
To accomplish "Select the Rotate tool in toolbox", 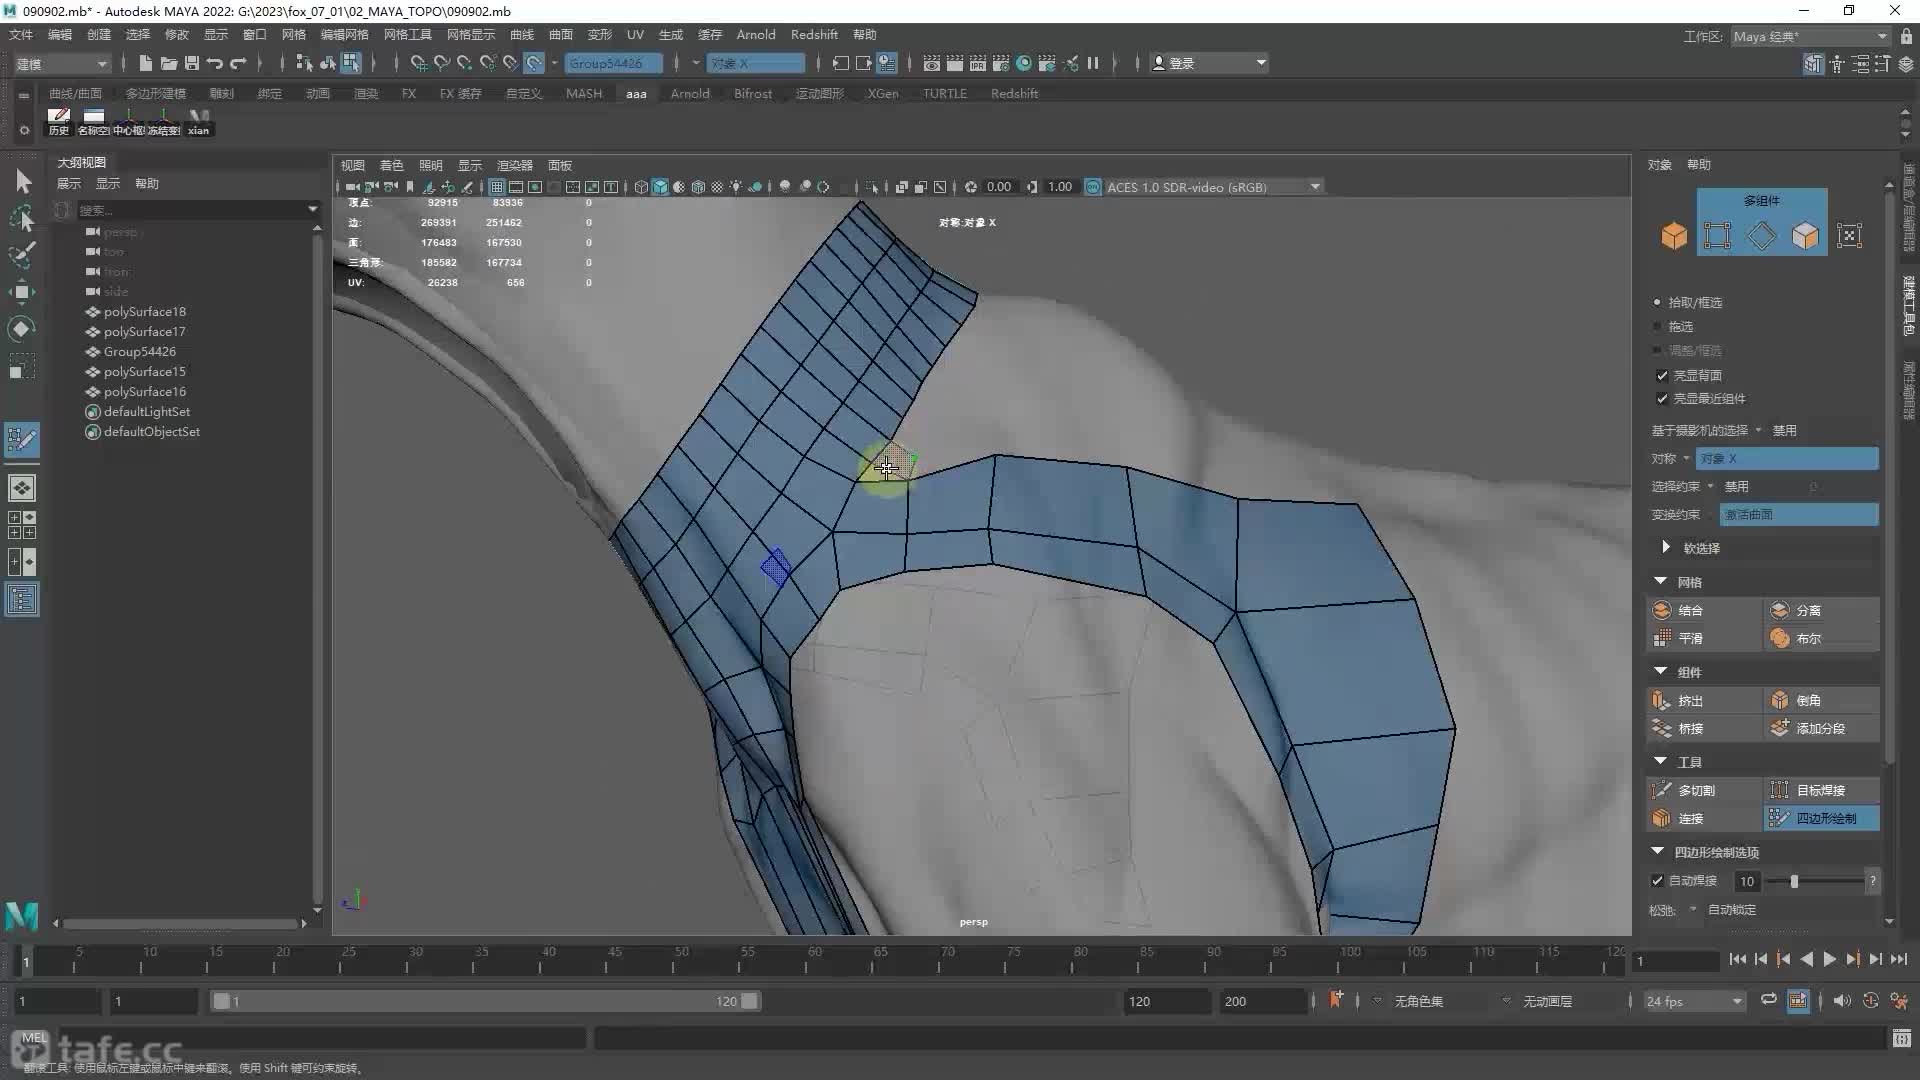I will (x=22, y=329).
